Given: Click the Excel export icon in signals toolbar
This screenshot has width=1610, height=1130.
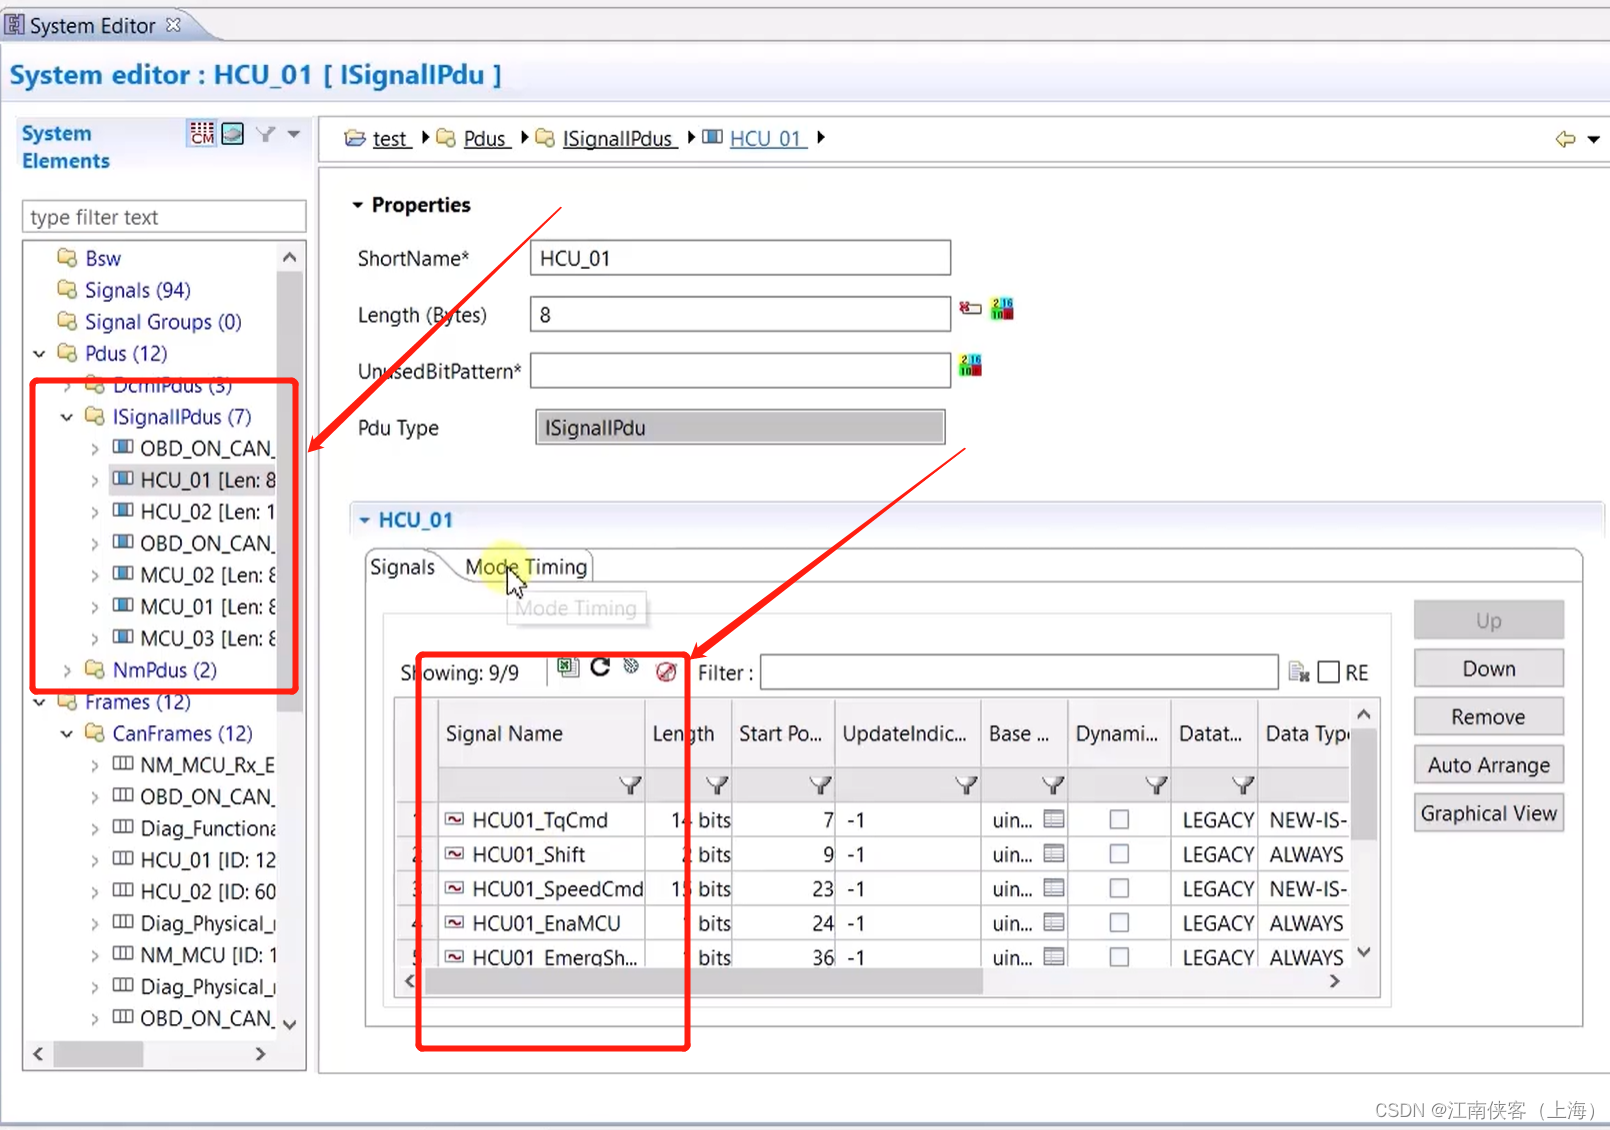Looking at the screenshot, I should point(568,668).
